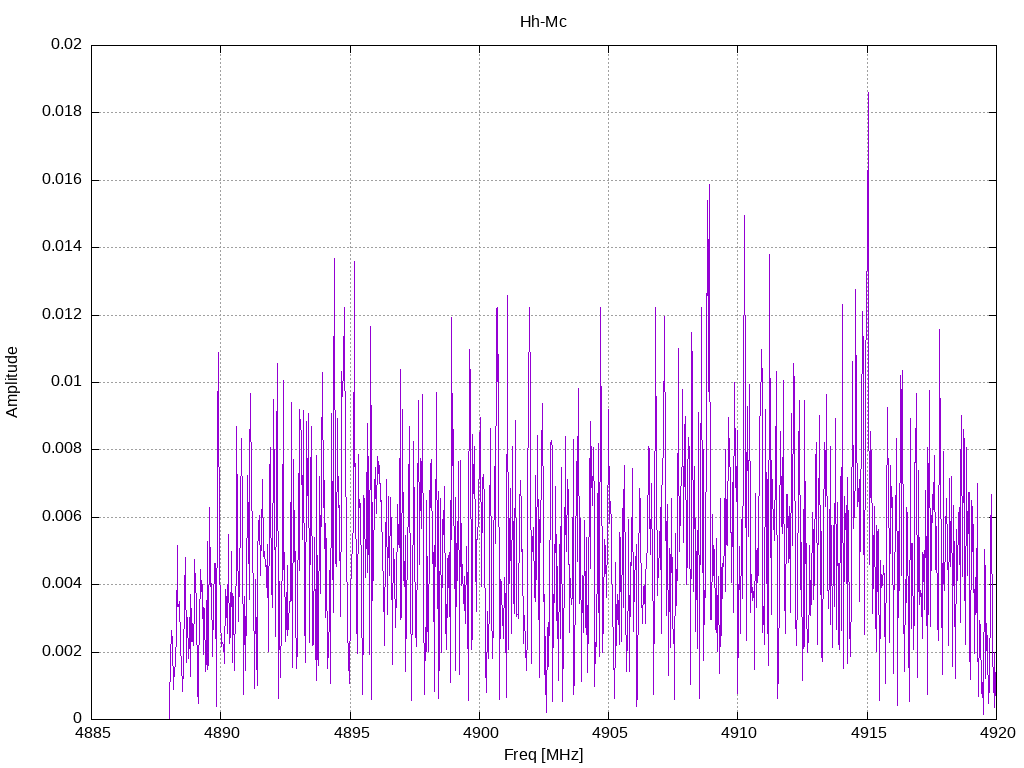
Task: Click the 0.002 y-axis tick label
Action: coord(62,652)
